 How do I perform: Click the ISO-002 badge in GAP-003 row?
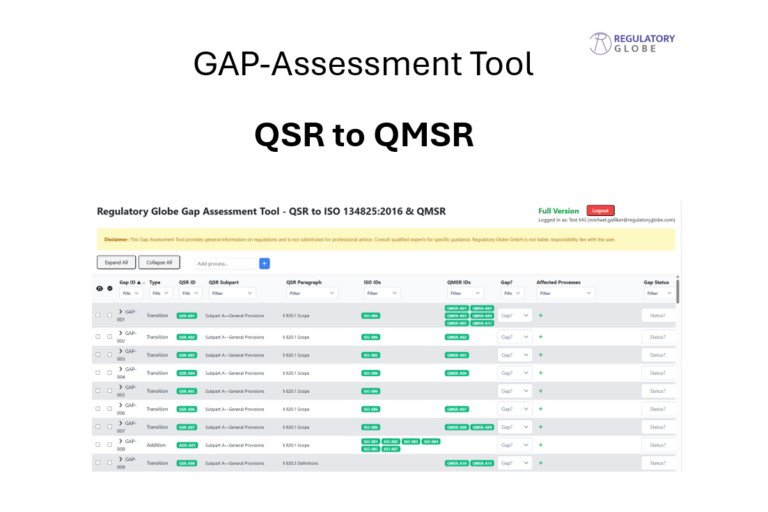pyautogui.click(x=371, y=355)
